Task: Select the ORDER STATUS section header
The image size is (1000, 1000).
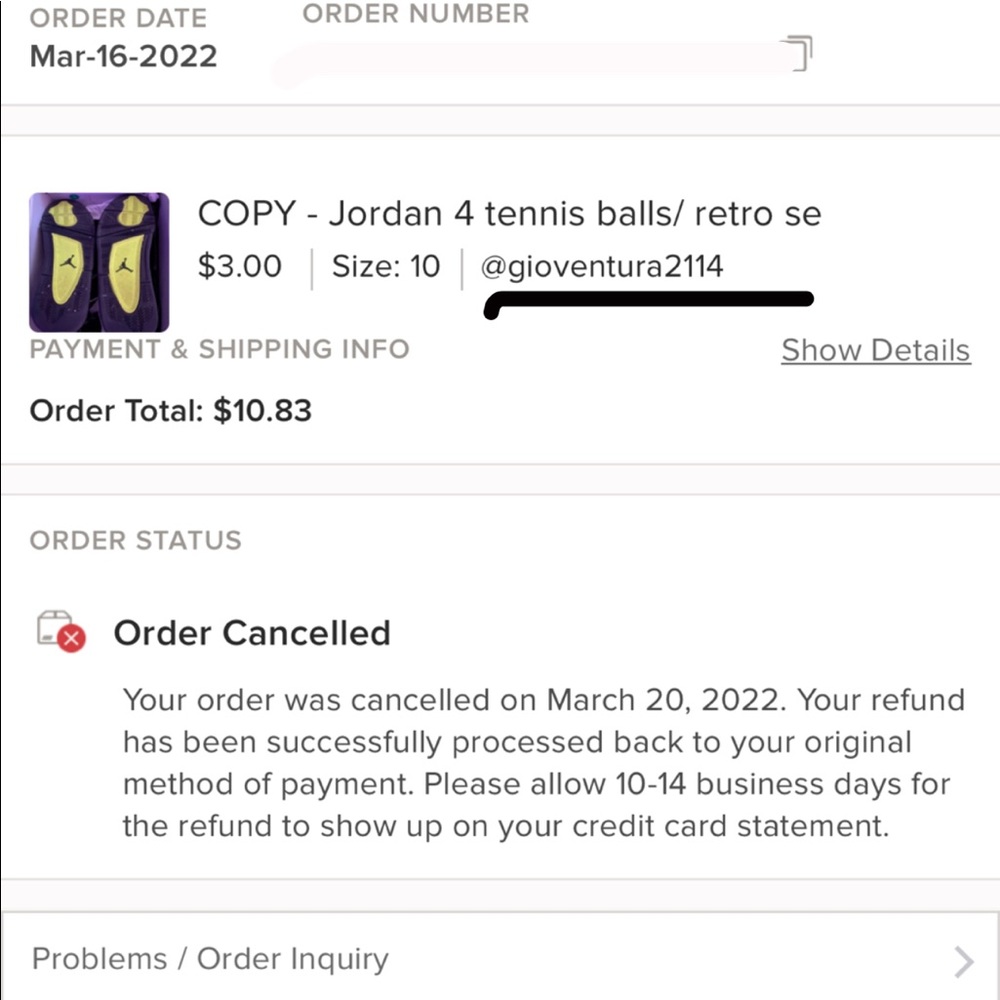Action: [x=135, y=540]
